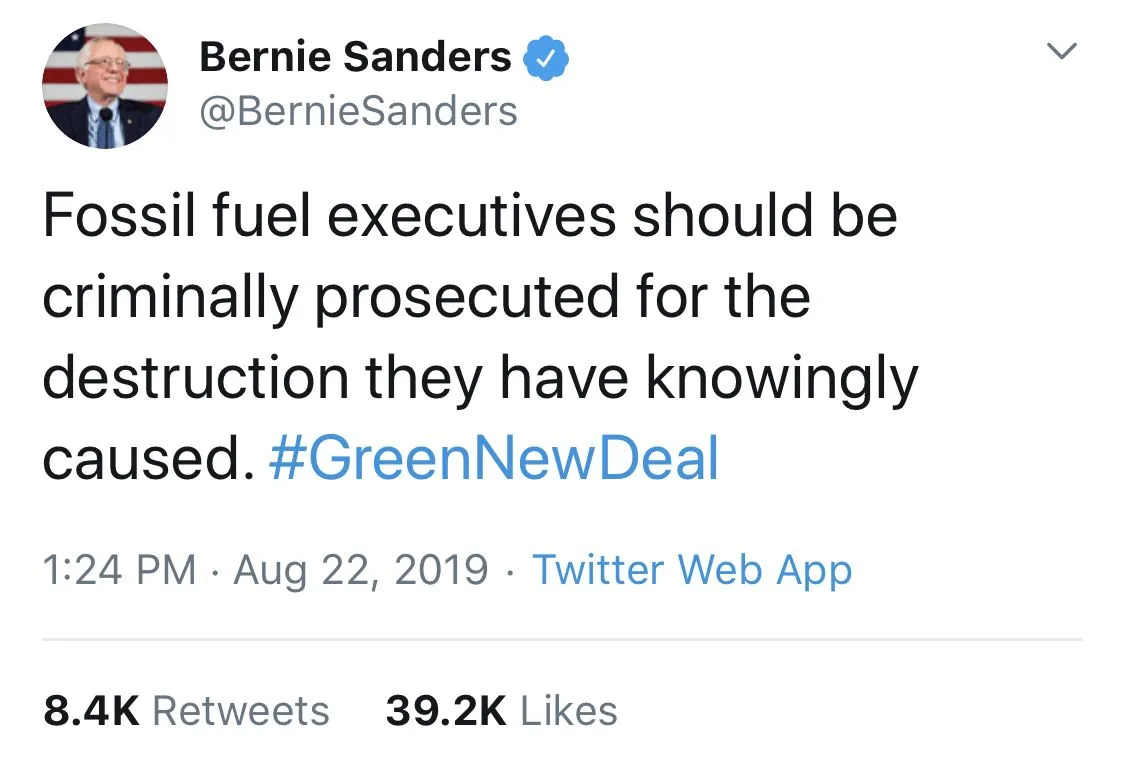Open the @BernieSanders handle link

coord(358,111)
